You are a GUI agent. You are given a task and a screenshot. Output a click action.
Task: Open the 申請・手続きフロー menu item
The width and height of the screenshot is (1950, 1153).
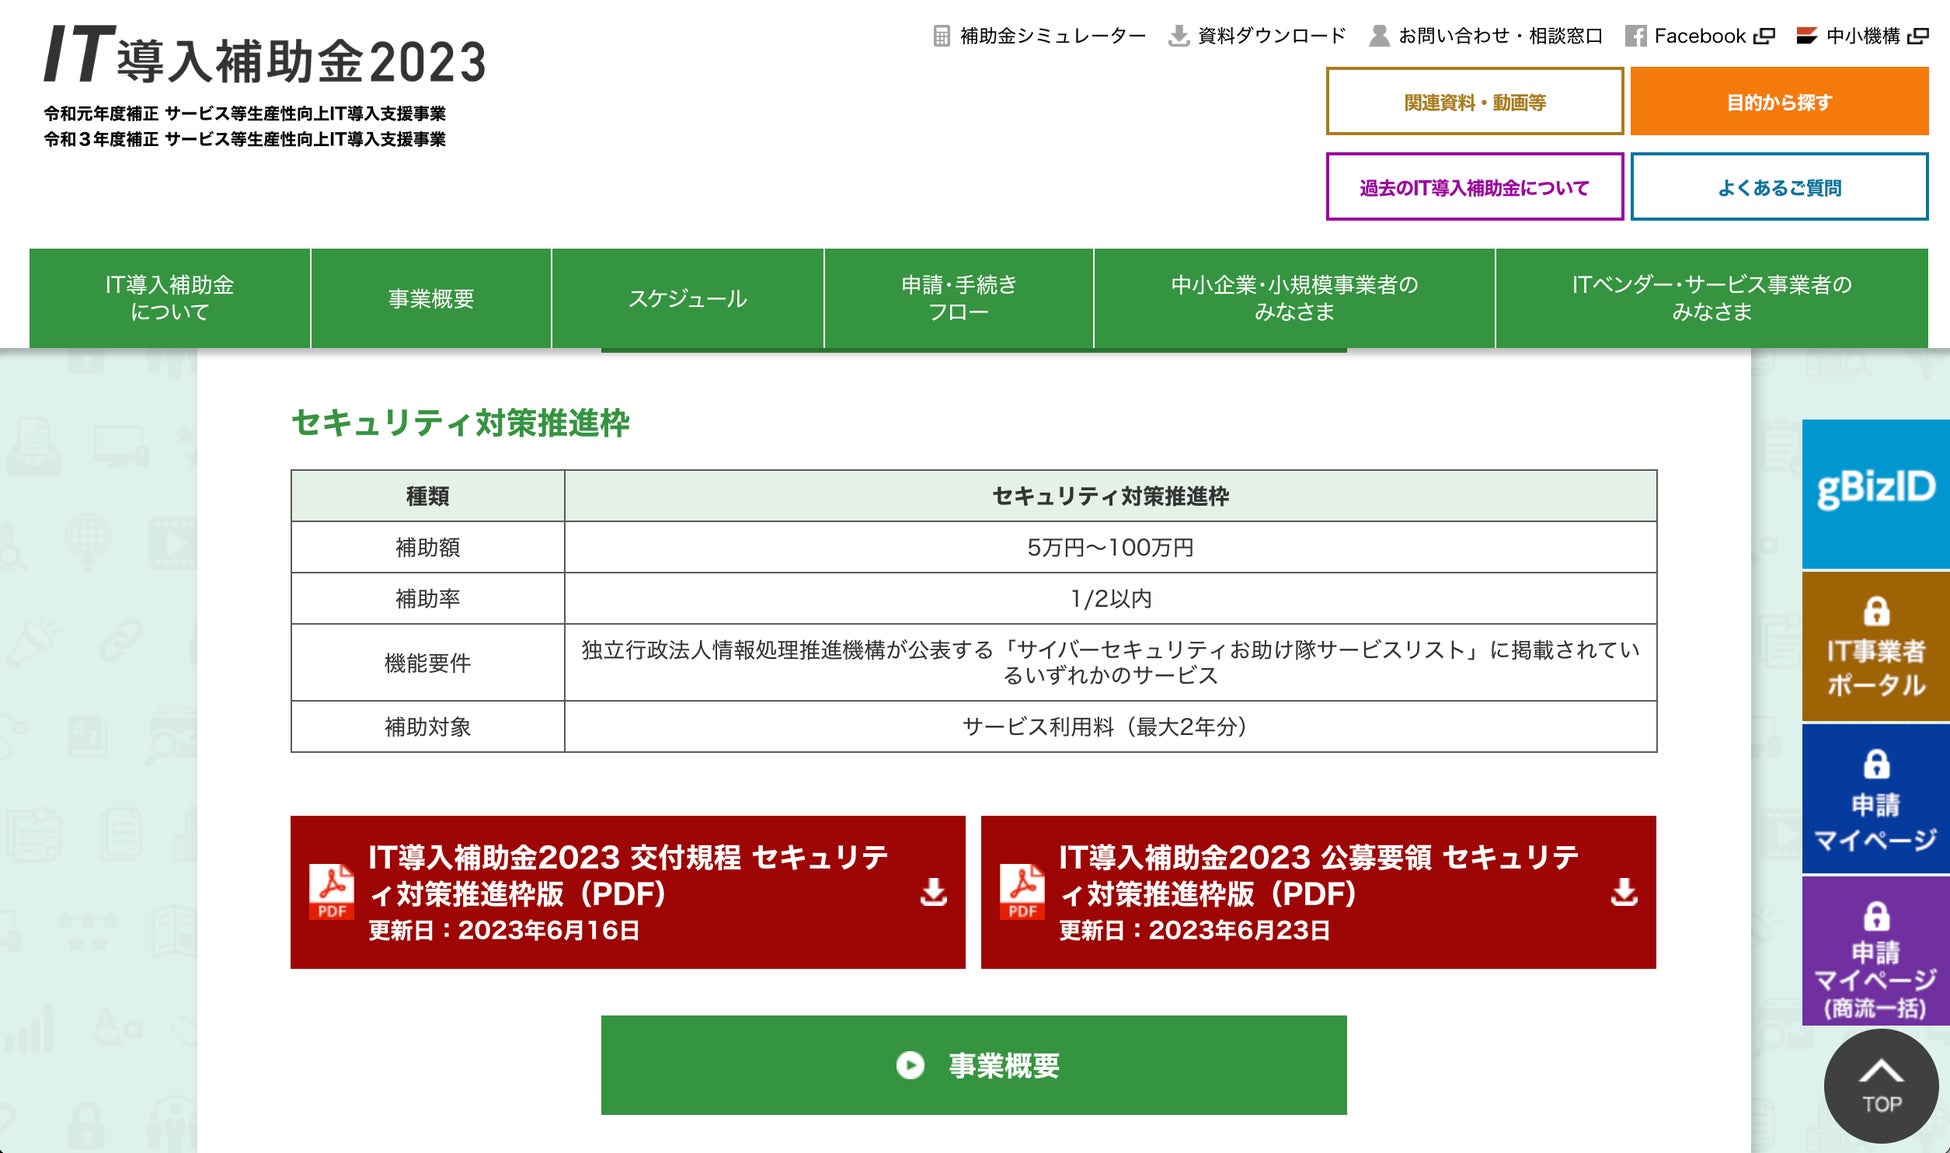tap(958, 298)
